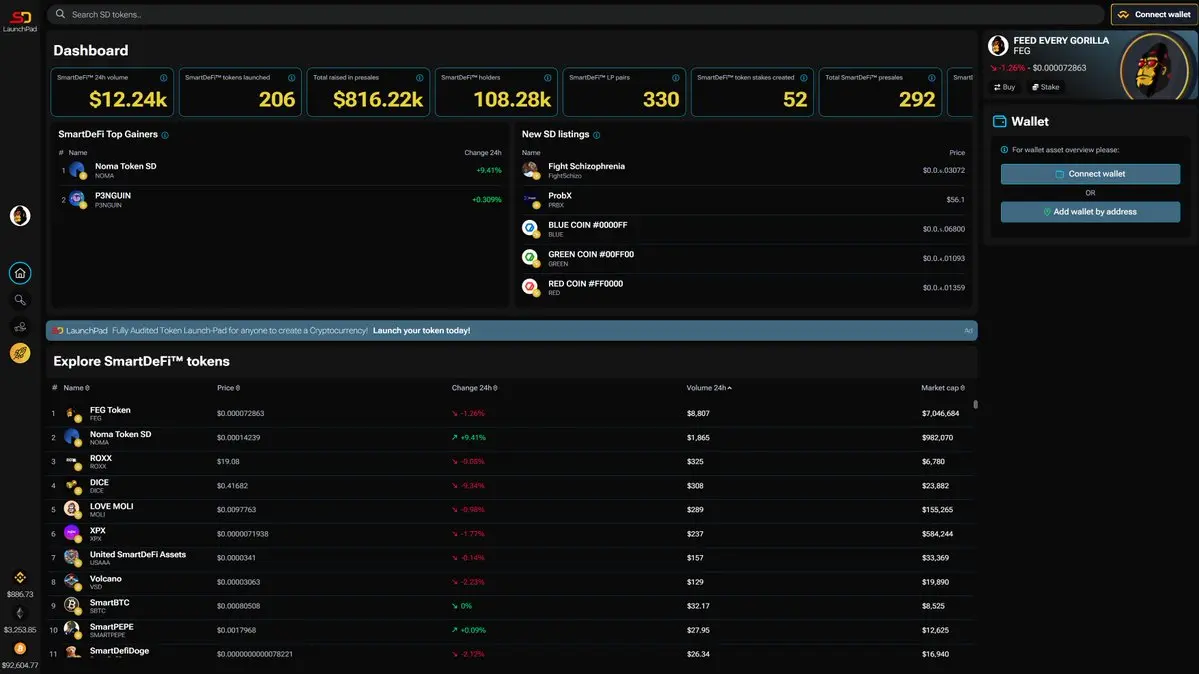1199x674 pixels.
Task: Click Add wallet by address button
Action: click(1090, 212)
